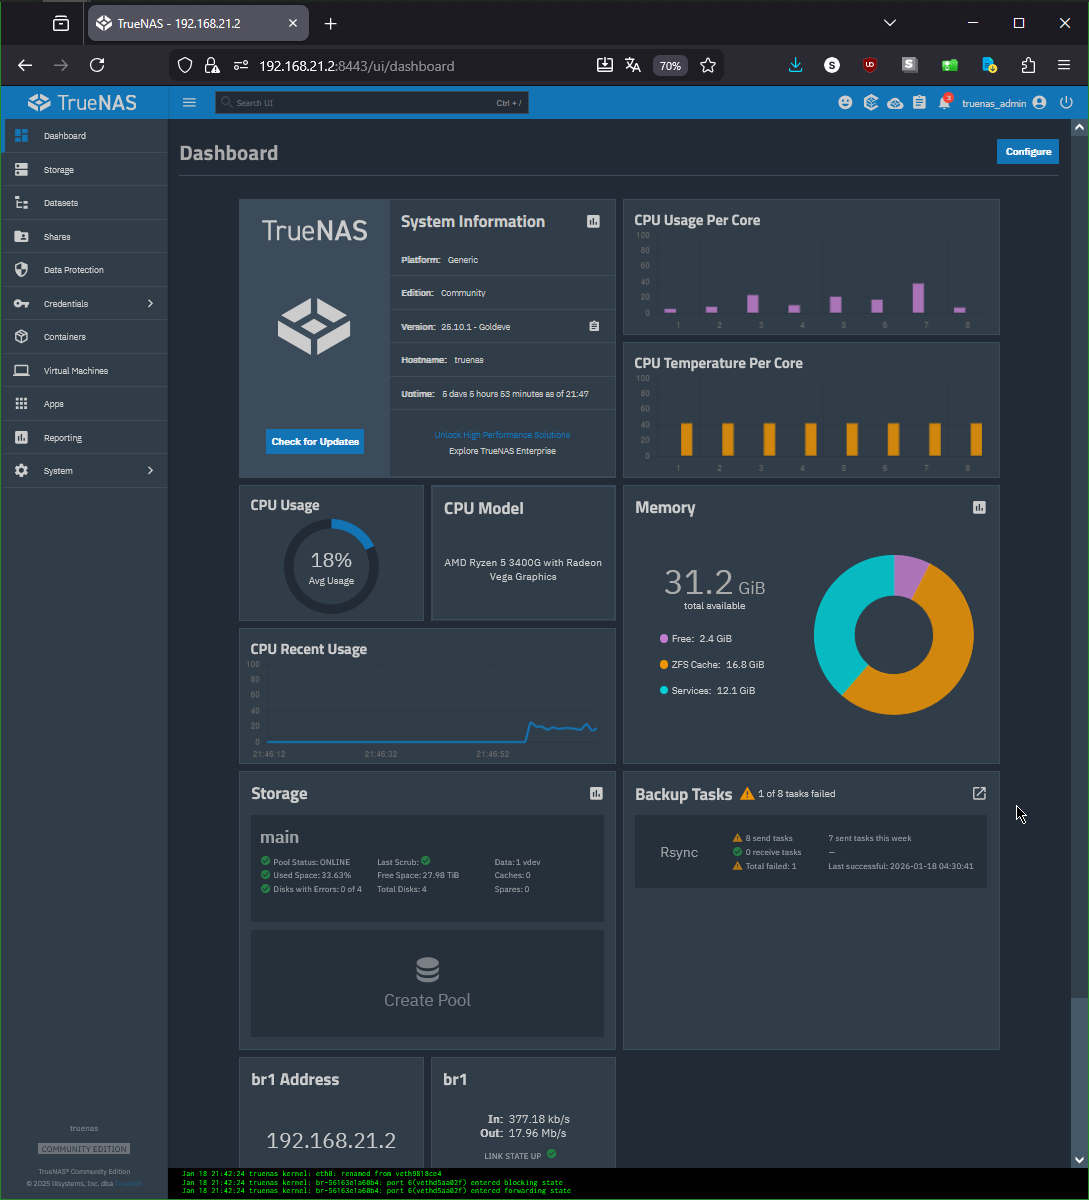Reload the page with browser refresh
The width and height of the screenshot is (1089, 1200).
97,65
